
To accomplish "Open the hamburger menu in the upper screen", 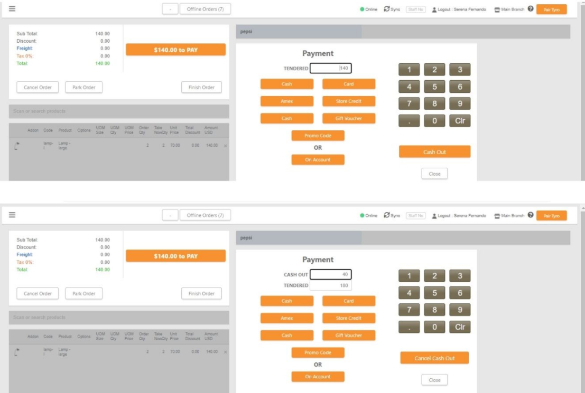I will coord(12,9).
